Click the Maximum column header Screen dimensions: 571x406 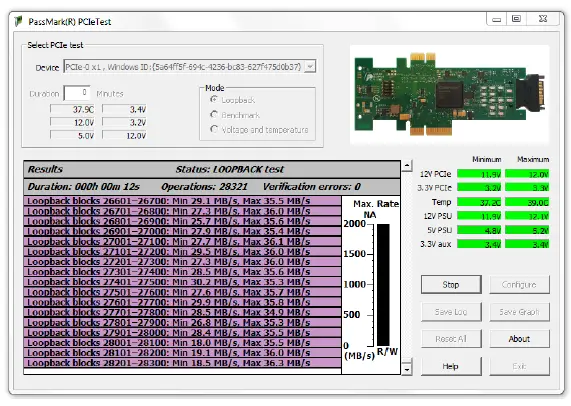pos(533,159)
